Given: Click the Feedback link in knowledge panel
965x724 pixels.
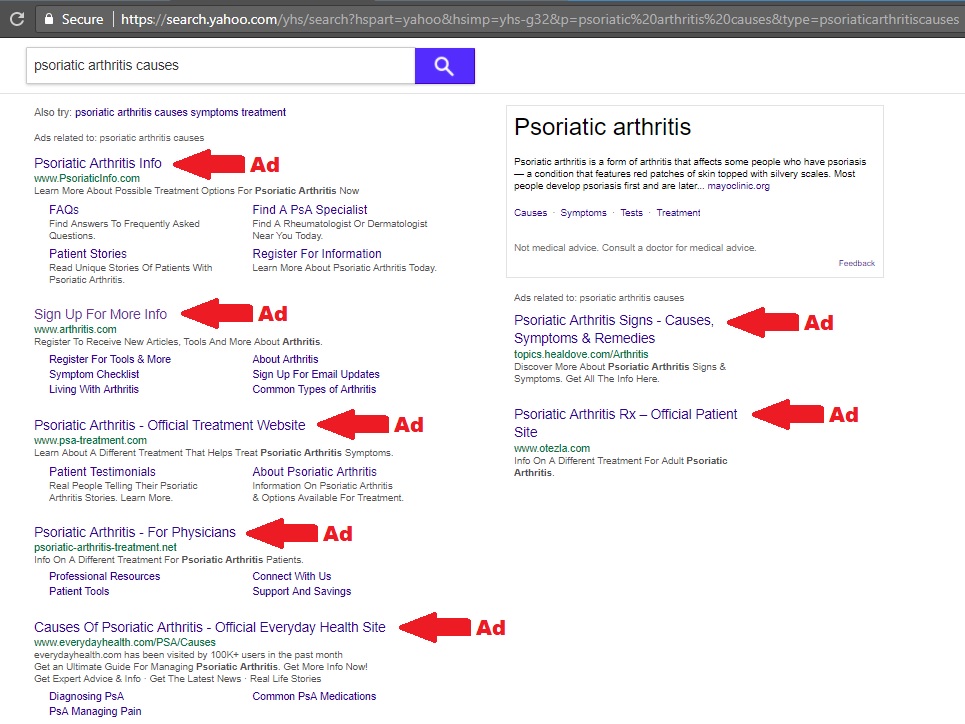Looking at the screenshot, I should 857,263.
